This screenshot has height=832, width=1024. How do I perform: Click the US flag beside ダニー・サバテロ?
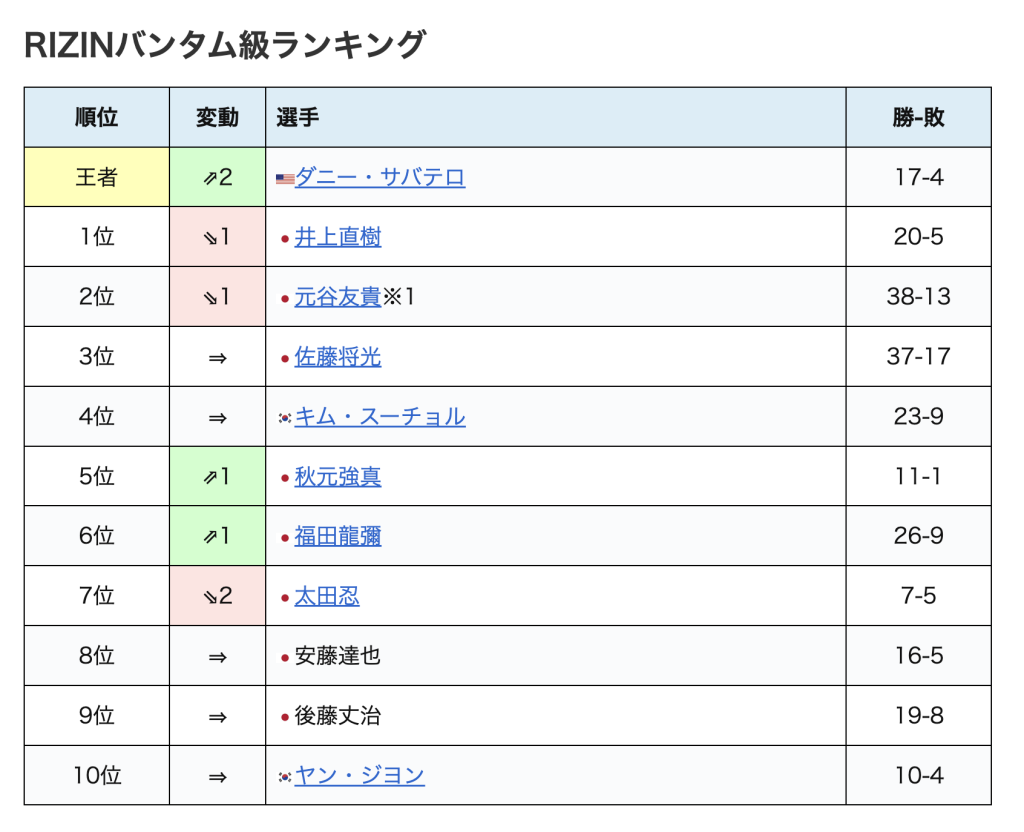285,179
